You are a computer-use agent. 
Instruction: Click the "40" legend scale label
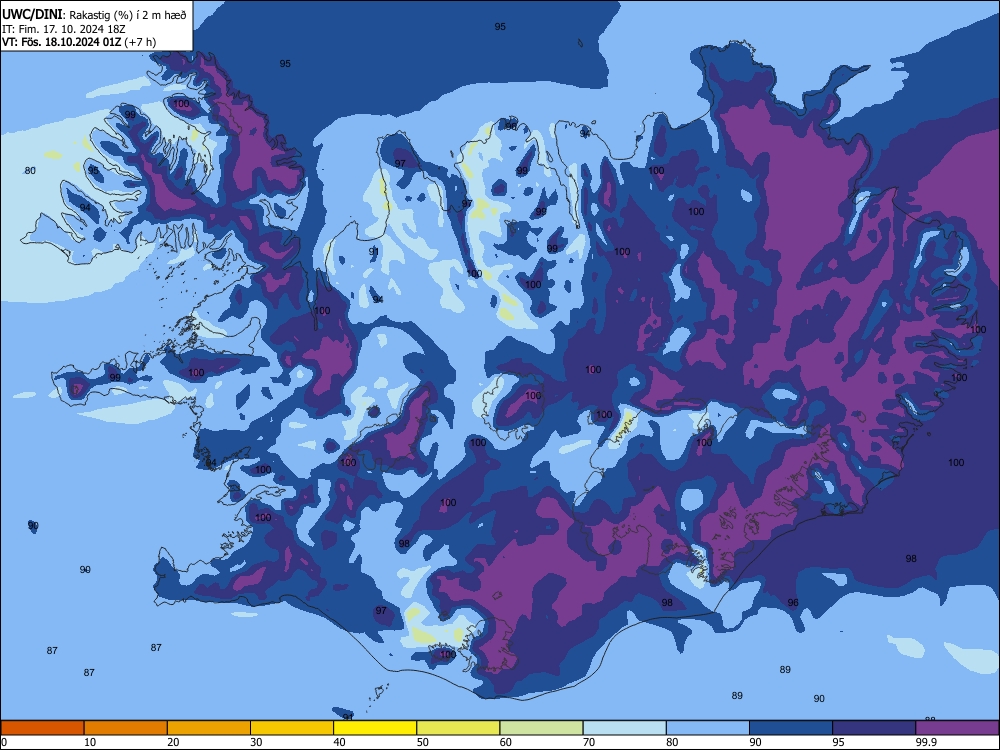click(x=339, y=742)
